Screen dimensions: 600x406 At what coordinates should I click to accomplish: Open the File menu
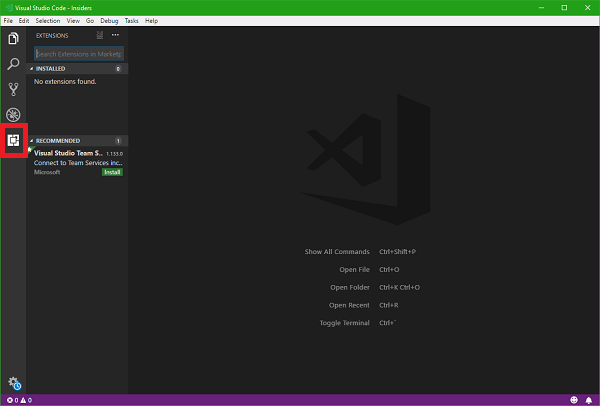click(8, 20)
